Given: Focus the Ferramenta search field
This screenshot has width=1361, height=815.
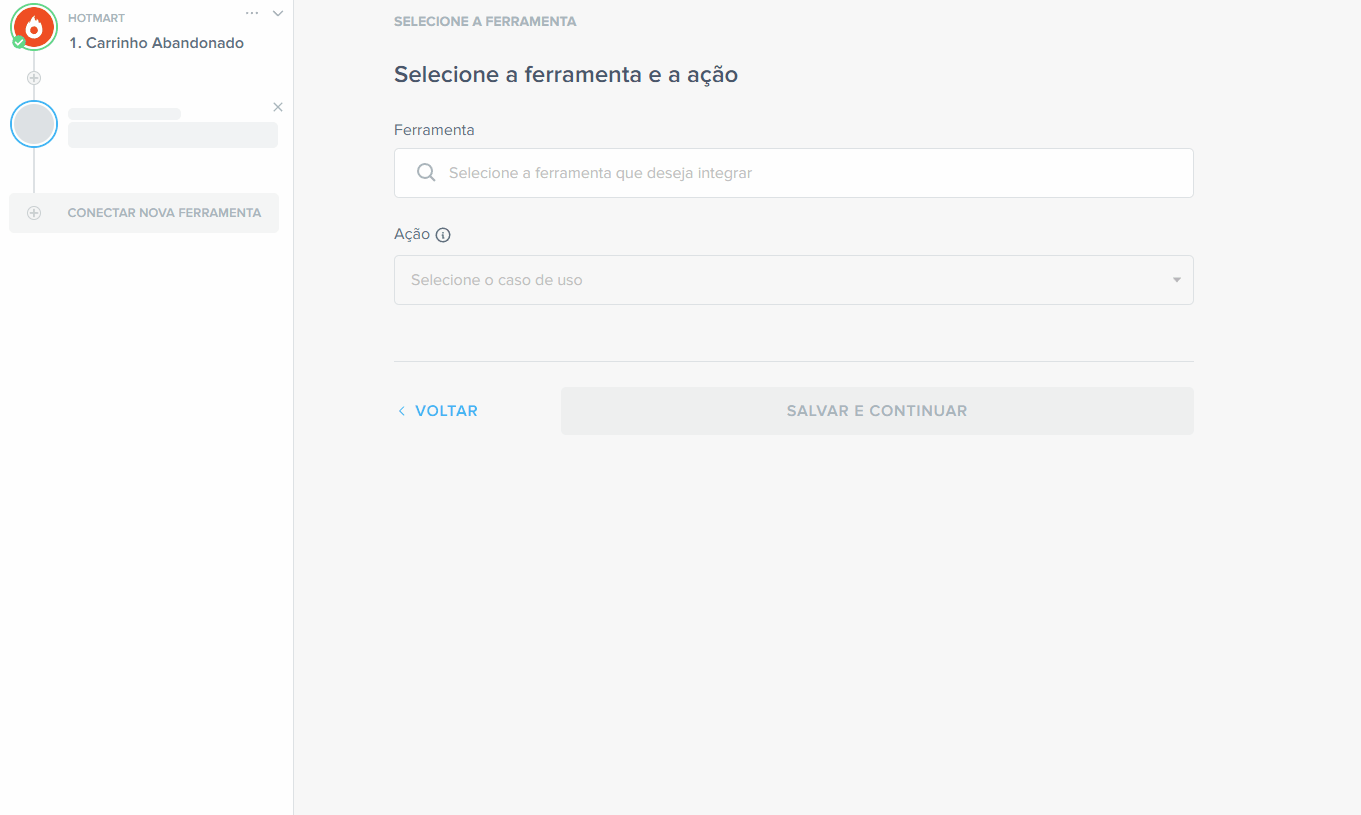Looking at the screenshot, I should click(794, 173).
